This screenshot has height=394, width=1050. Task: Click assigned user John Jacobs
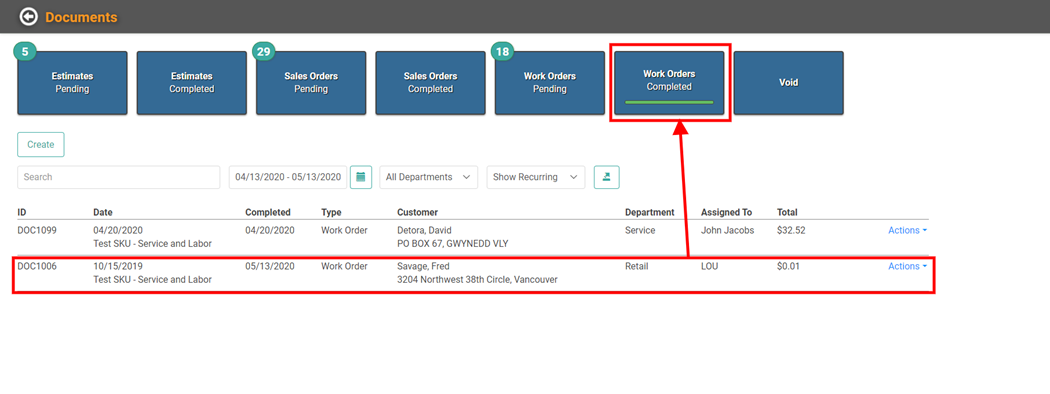[727, 231]
